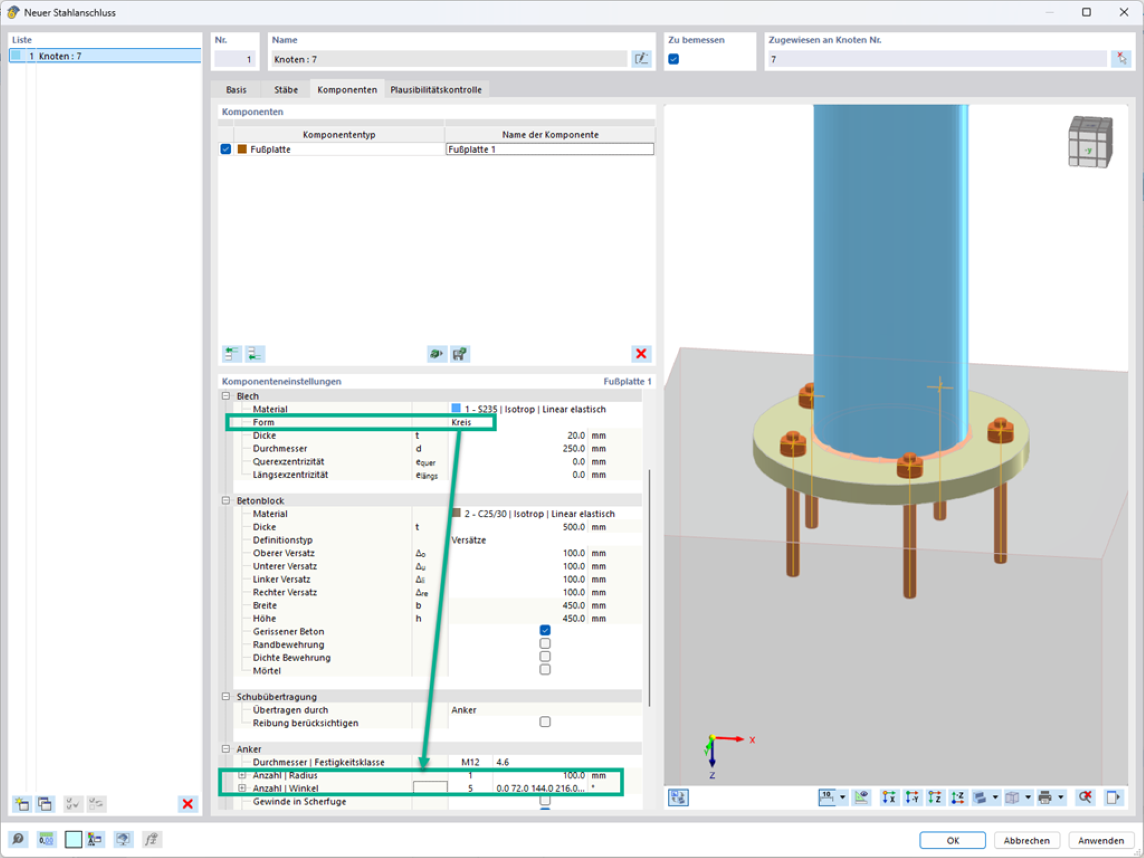Select the Komponenten tab

pos(347,90)
